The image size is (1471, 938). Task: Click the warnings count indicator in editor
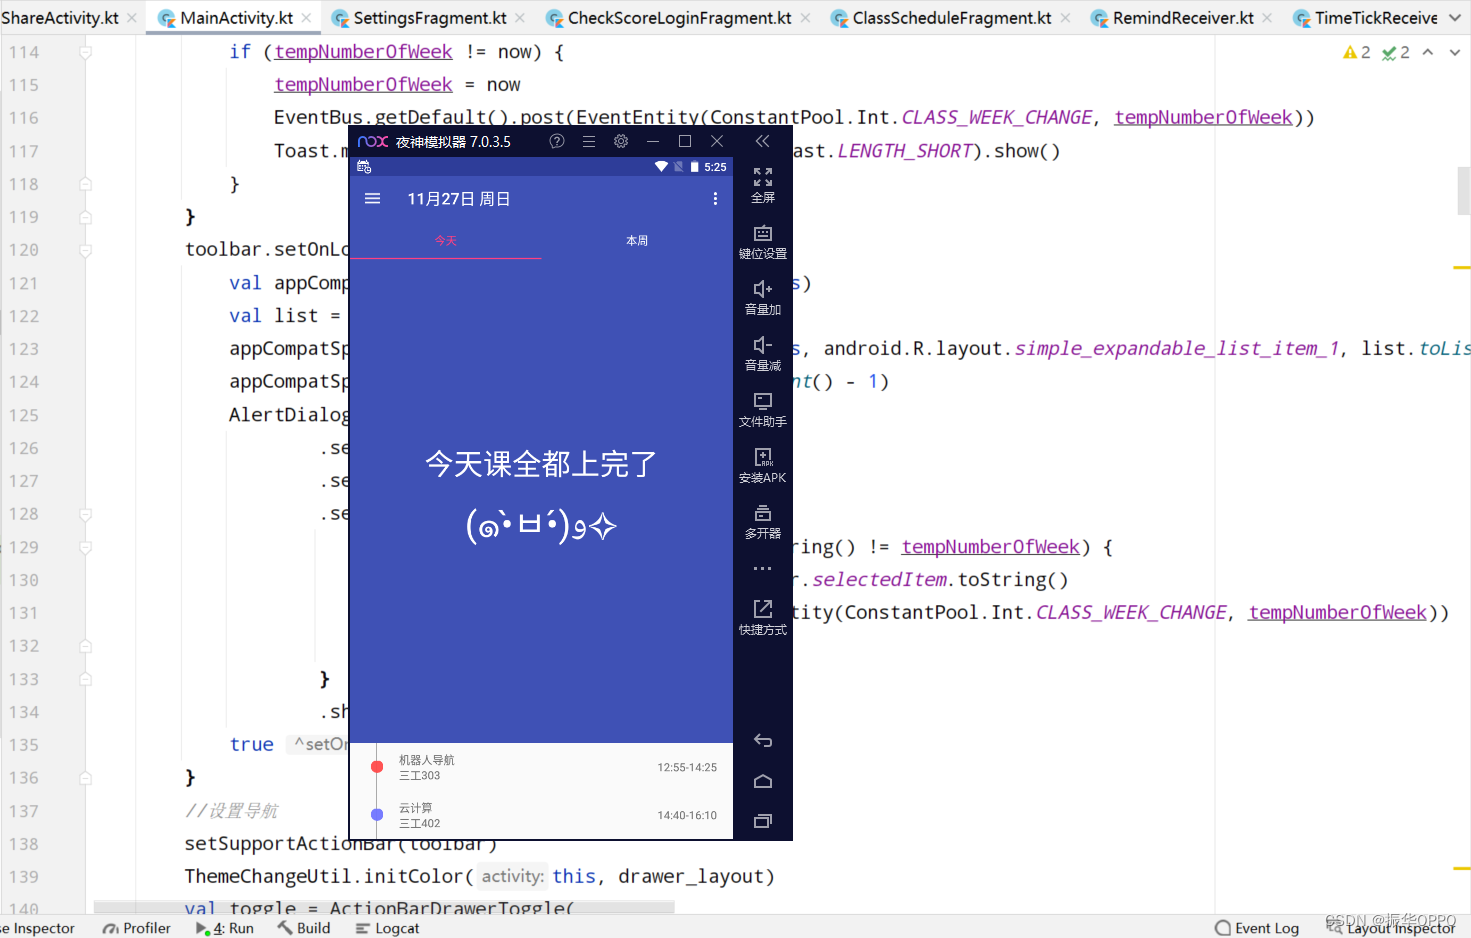pos(1357,52)
